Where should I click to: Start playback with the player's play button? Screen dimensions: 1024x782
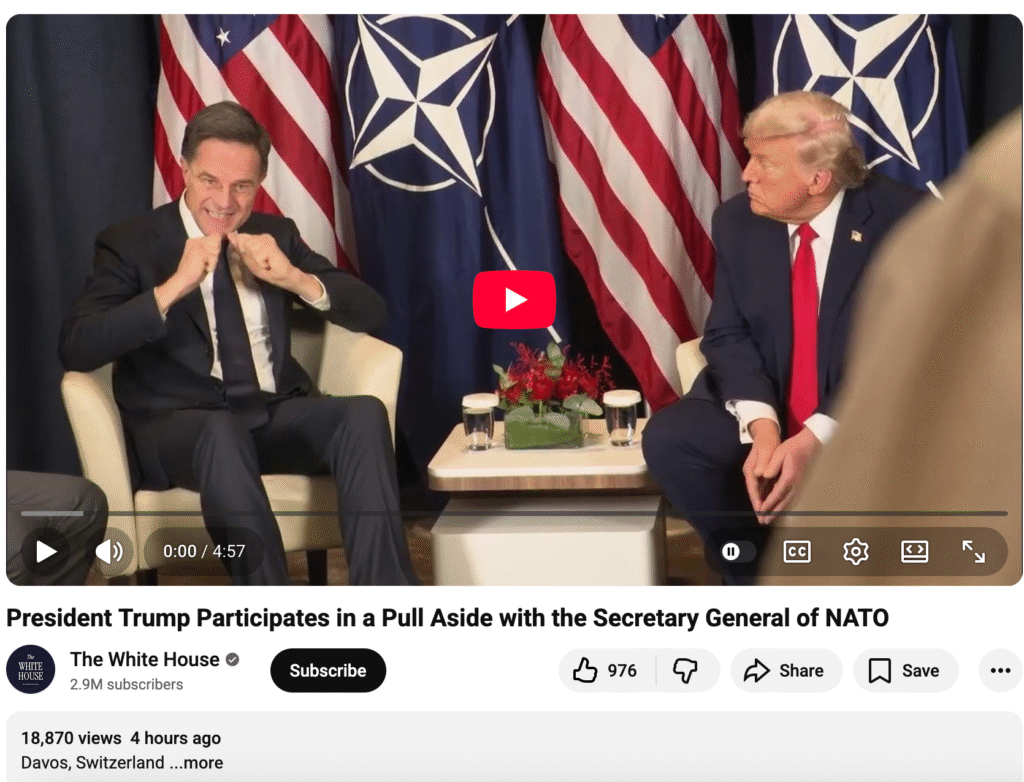tap(45, 551)
